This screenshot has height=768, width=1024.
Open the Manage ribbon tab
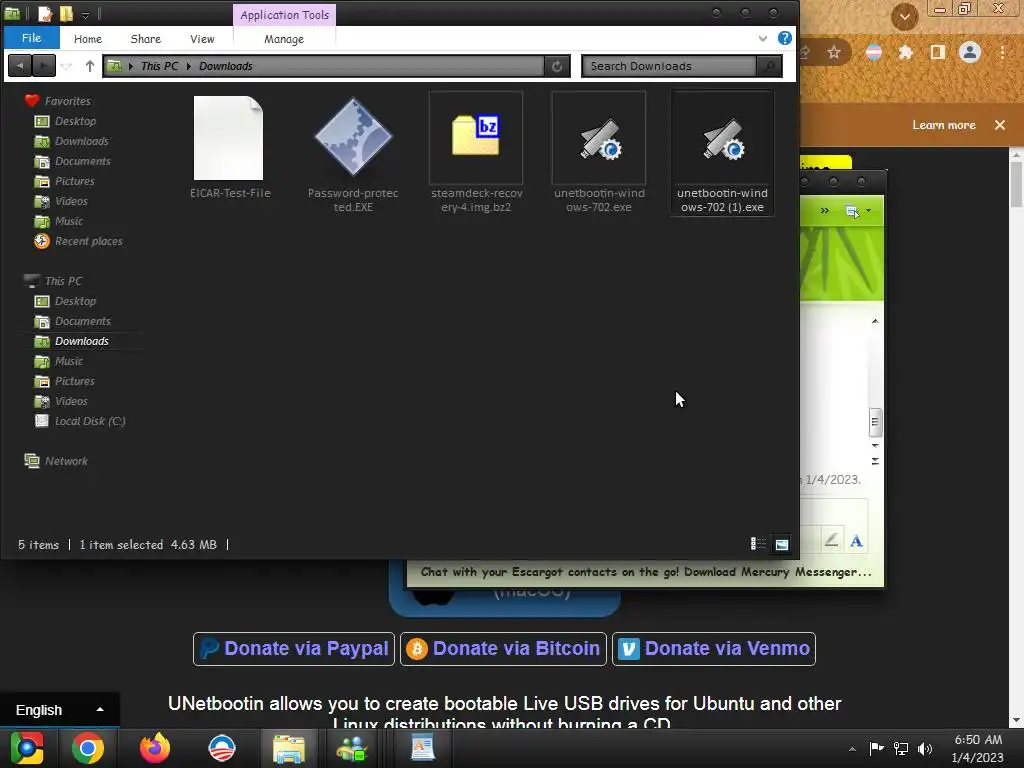[283, 39]
